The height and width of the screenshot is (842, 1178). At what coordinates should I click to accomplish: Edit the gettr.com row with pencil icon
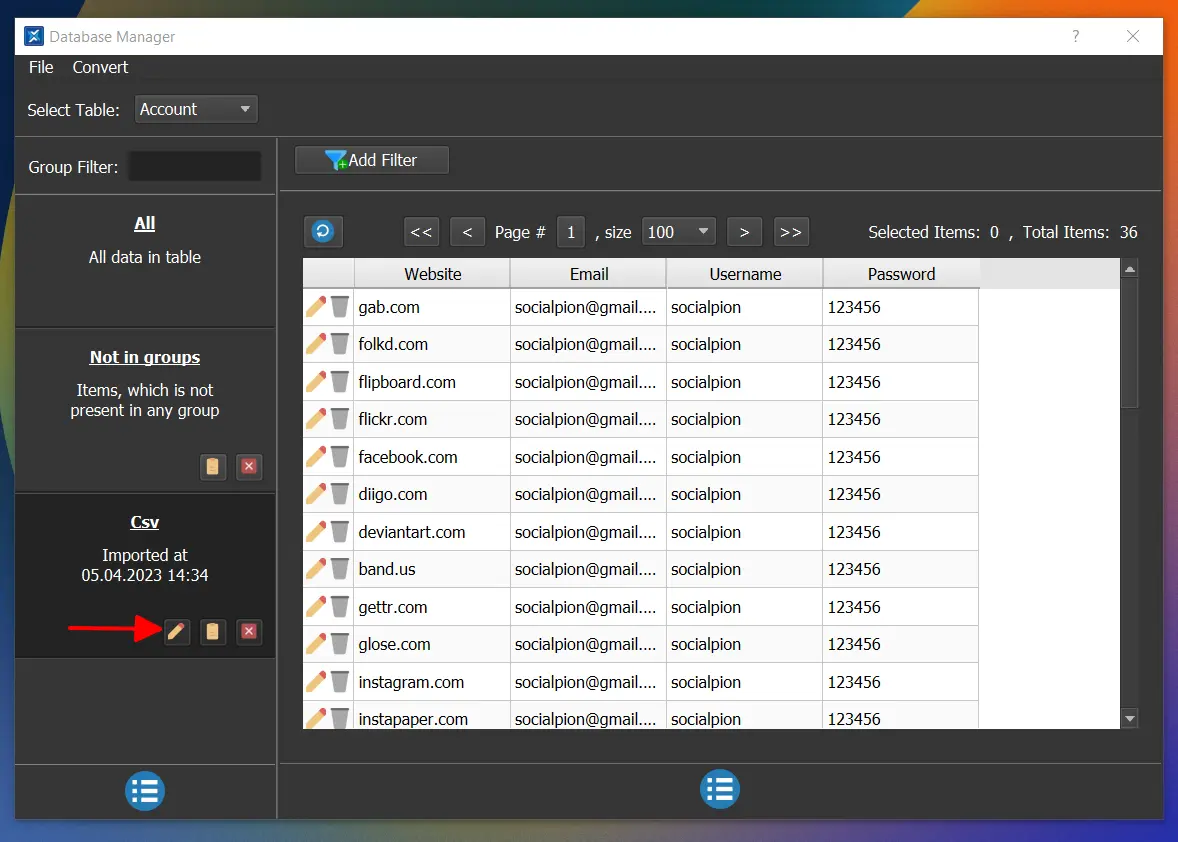[316, 607]
